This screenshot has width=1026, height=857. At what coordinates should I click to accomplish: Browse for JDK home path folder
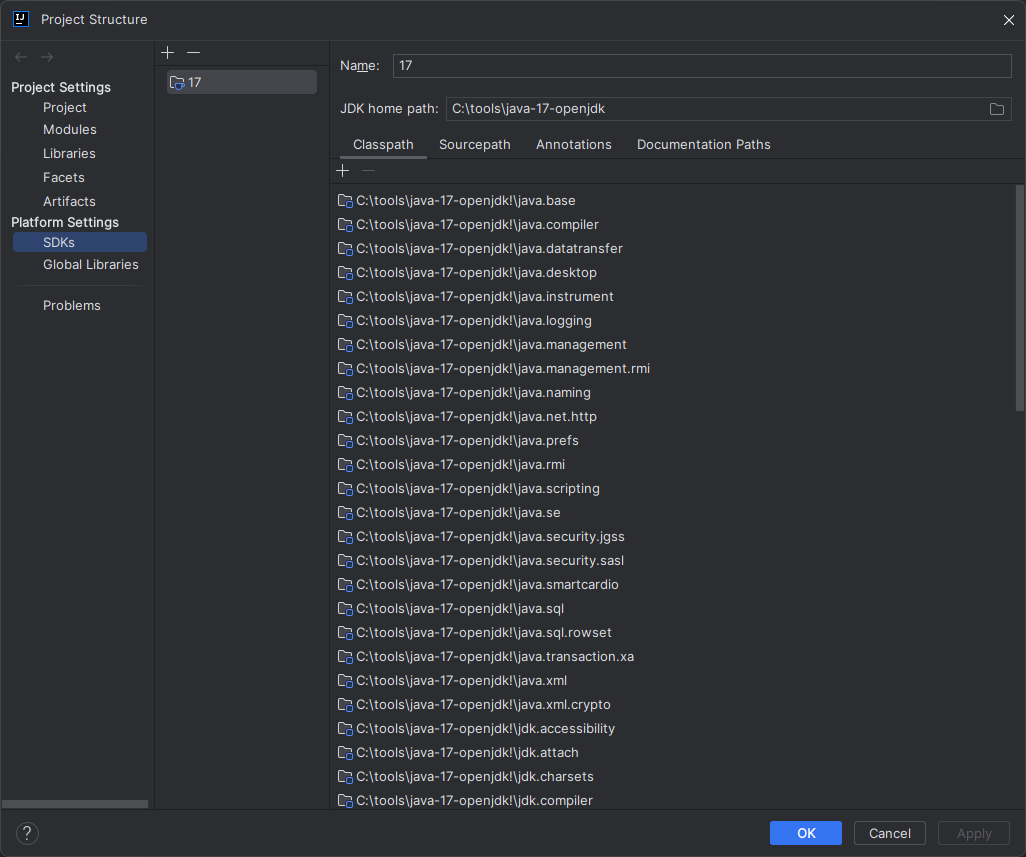997,109
